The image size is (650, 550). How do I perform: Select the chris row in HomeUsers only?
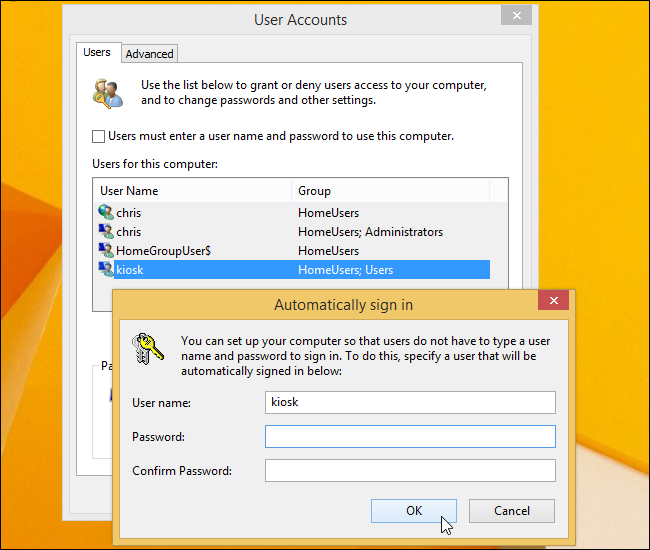coord(293,213)
